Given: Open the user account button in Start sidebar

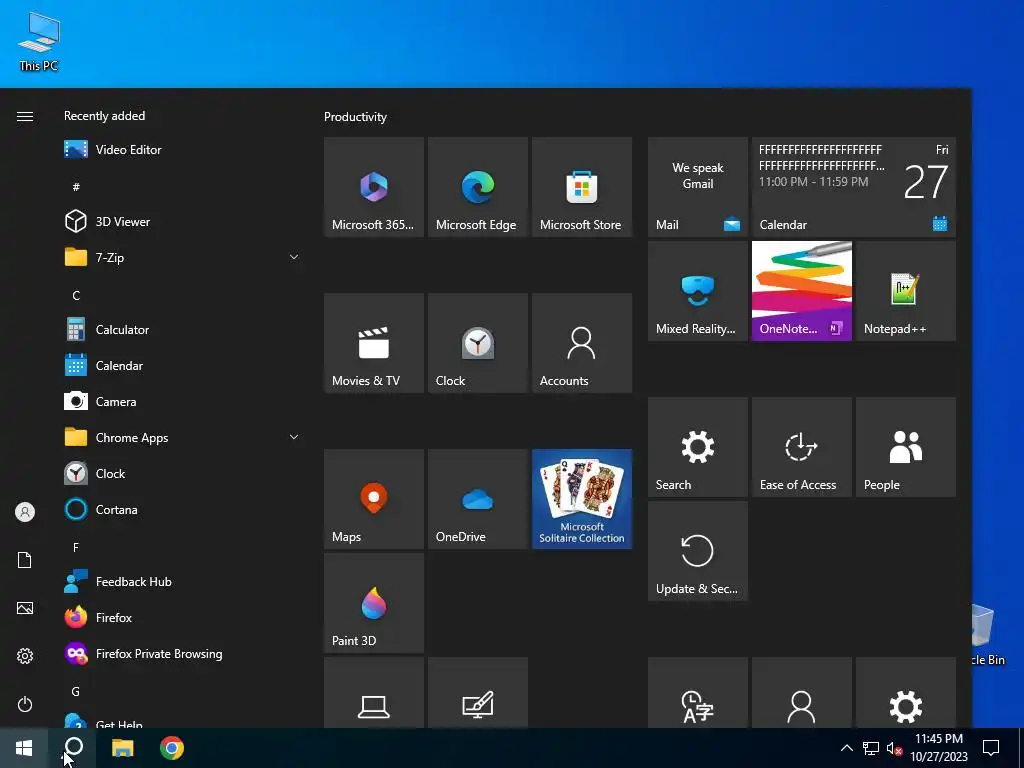Looking at the screenshot, I should point(25,512).
